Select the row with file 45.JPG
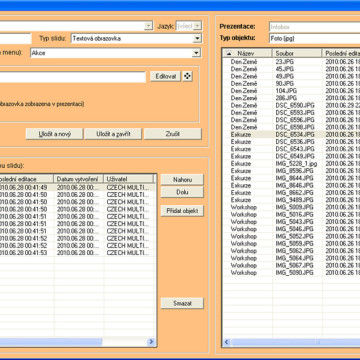The height and width of the screenshot is (360, 360). pyautogui.click(x=292, y=69)
